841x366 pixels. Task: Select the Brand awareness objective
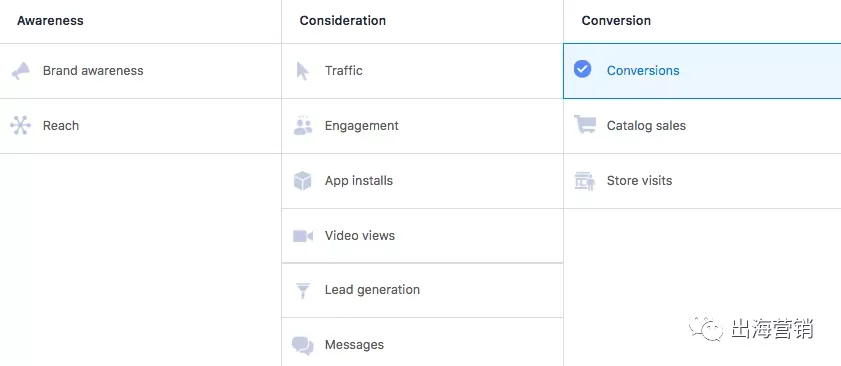(141, 71)
